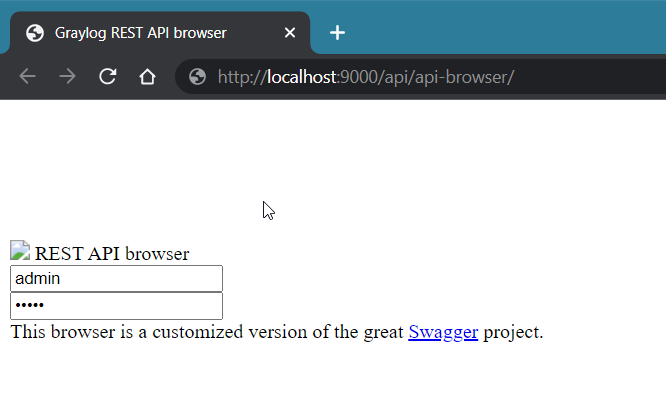Screen dimensions: 666x417
Task: Click the "REST API browser" heading text
Action: 112,254
